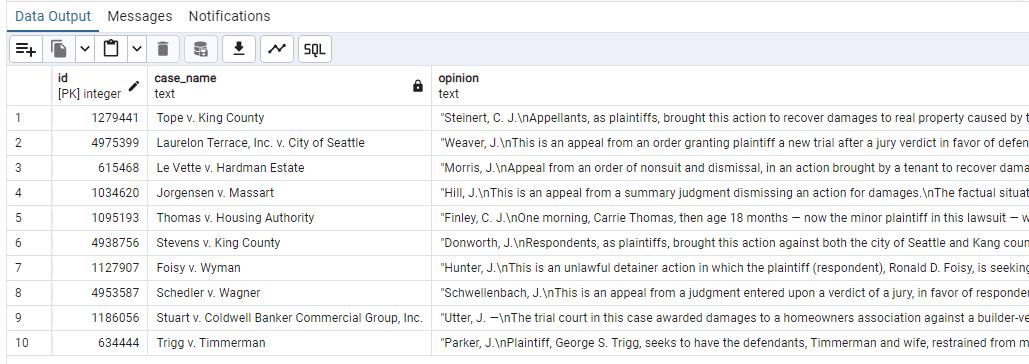This screenshot has width=1029, height=364.
Task: Click the Delete row trash icon
Action: (x=163, y=49)
